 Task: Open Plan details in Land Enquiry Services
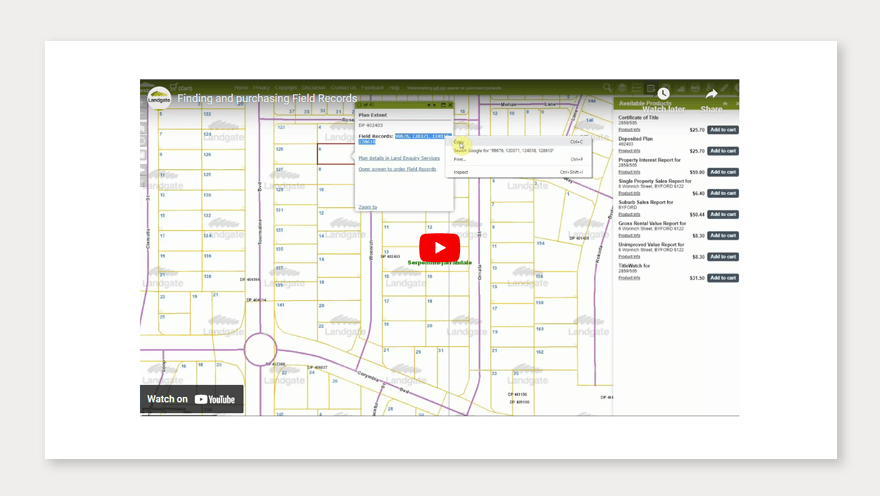[x=399, y=158]
